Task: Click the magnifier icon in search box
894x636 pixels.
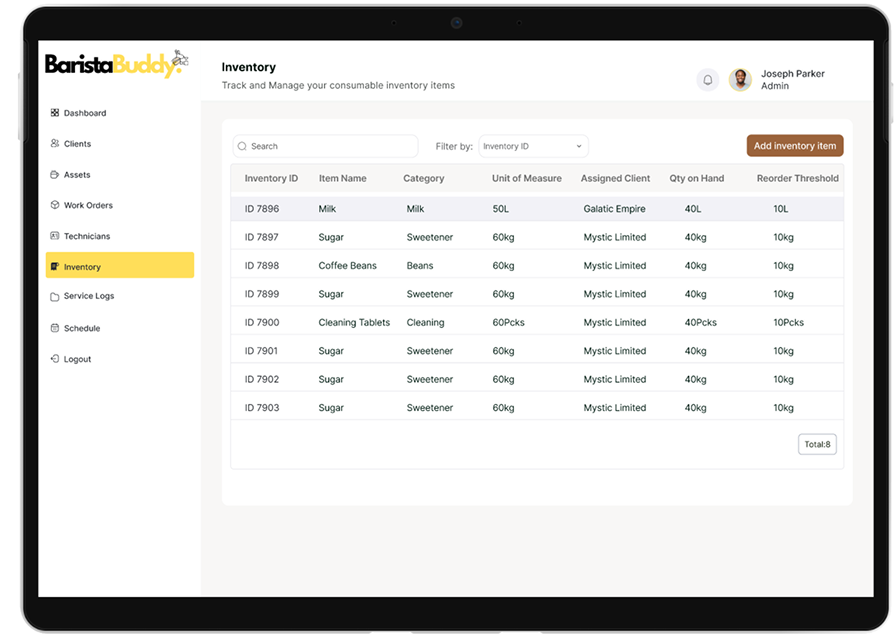Action: (x=242, y=146)
